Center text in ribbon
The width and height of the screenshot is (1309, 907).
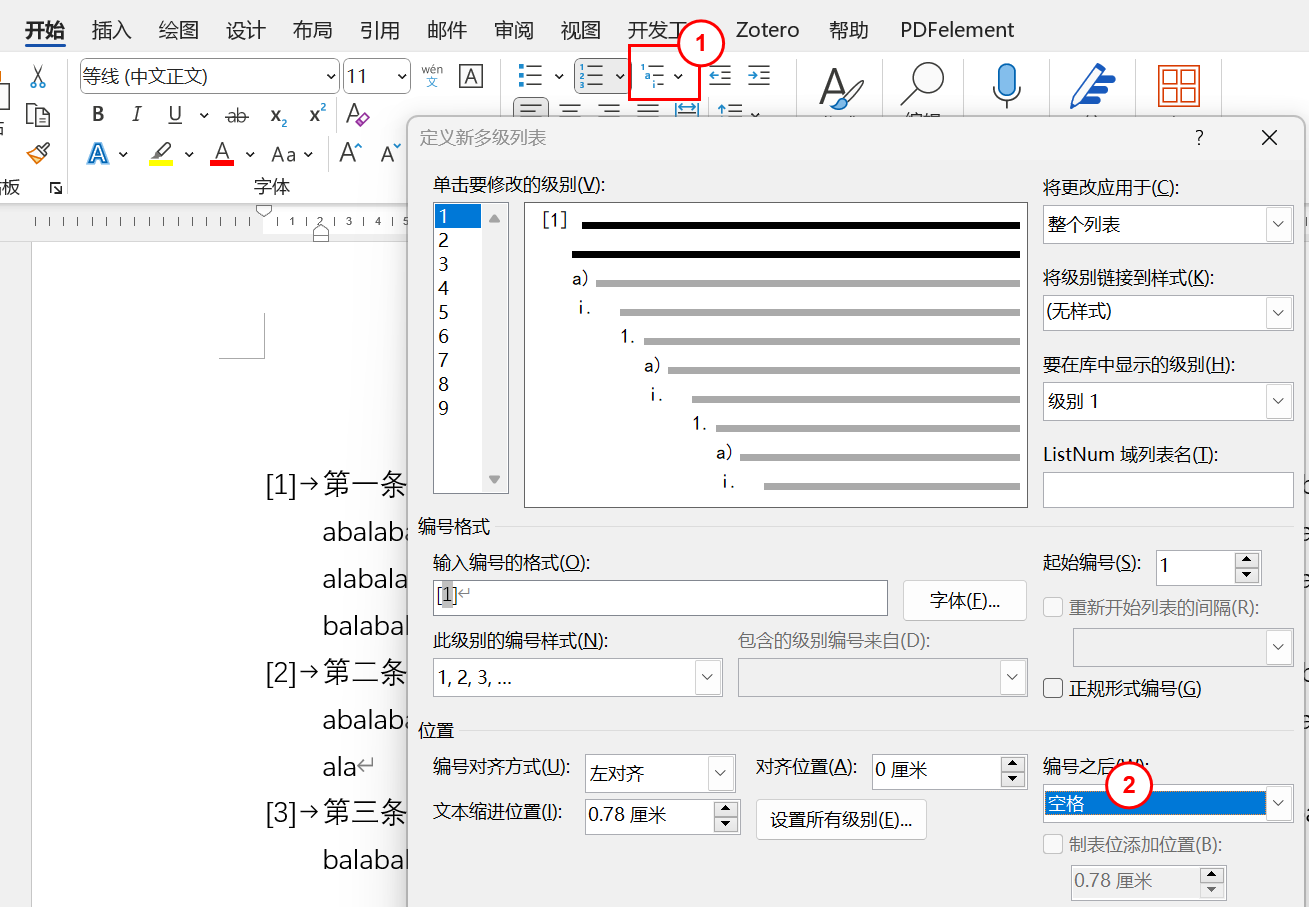(x=570, y=109)
